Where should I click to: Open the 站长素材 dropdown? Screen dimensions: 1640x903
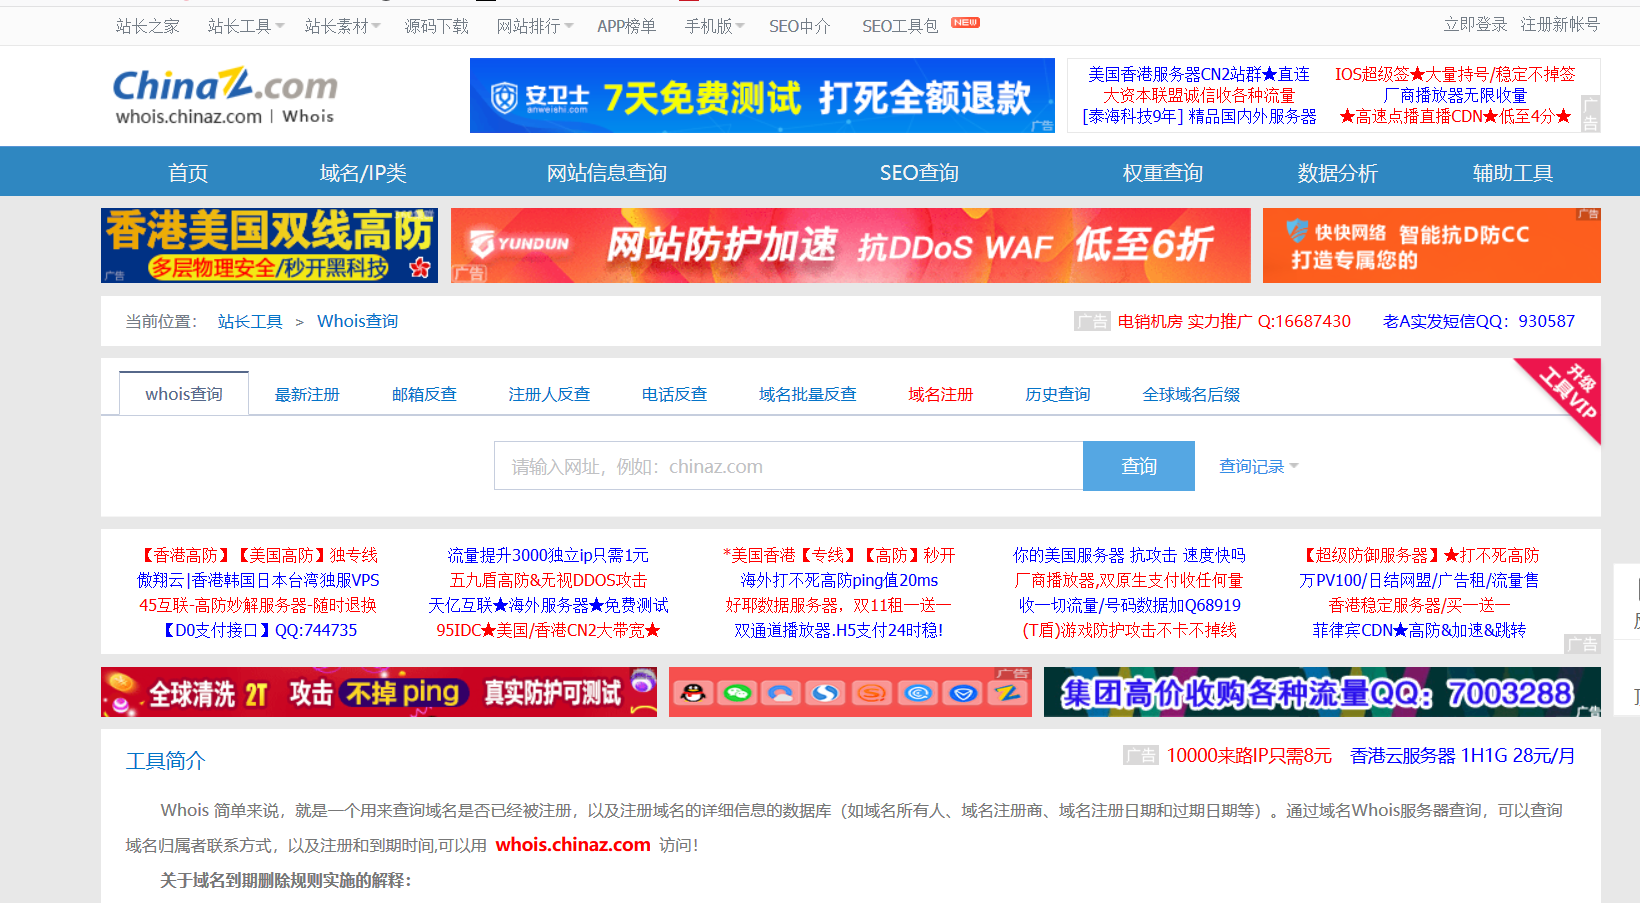pos(339,25)
